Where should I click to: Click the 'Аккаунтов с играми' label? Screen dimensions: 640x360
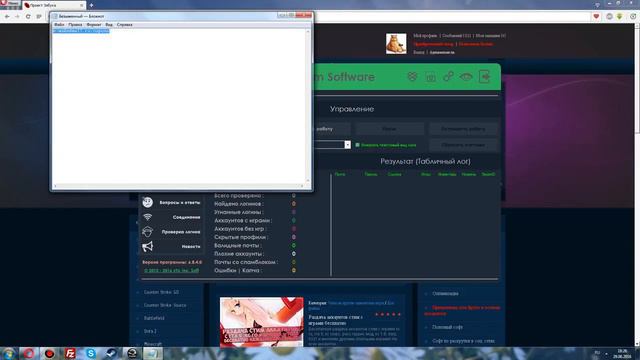coord(243,220)
